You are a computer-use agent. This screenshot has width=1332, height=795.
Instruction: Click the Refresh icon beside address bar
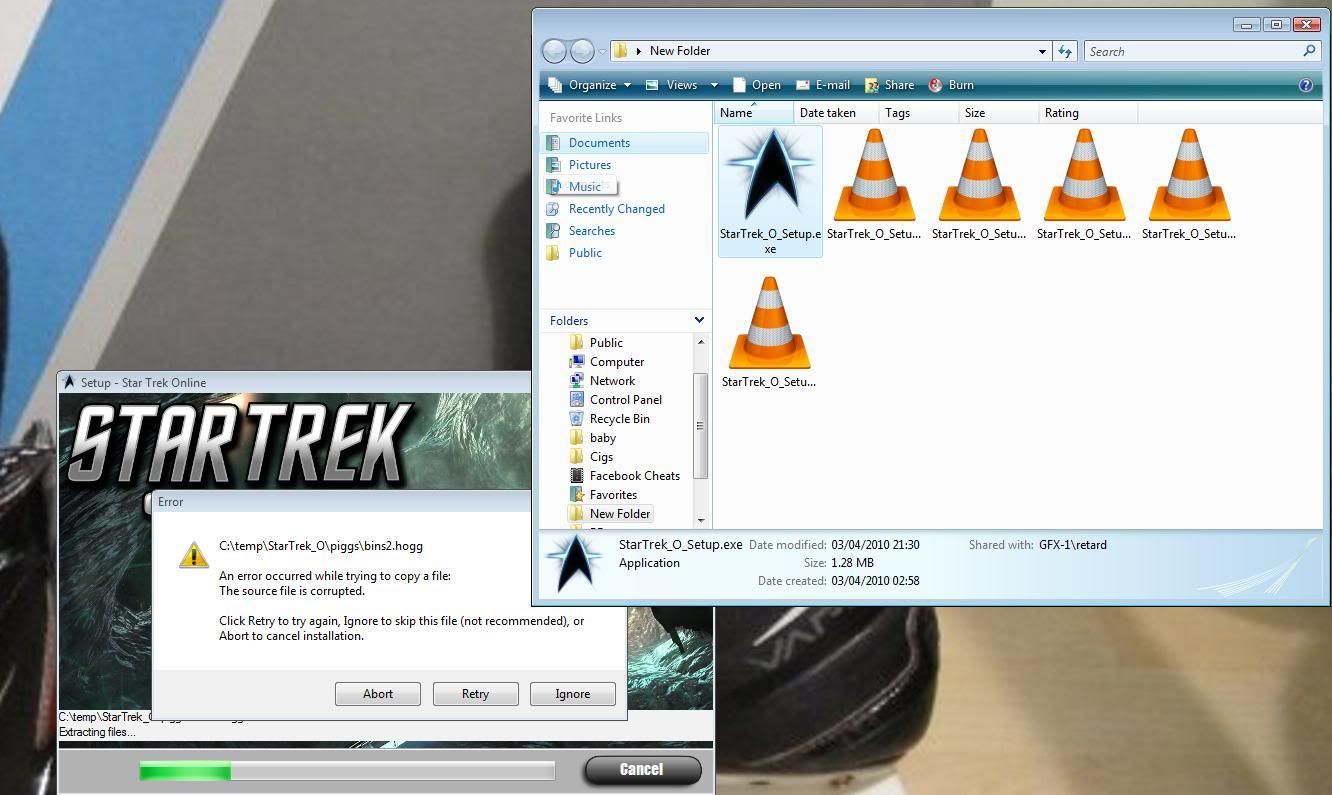tap(1065, 51)
